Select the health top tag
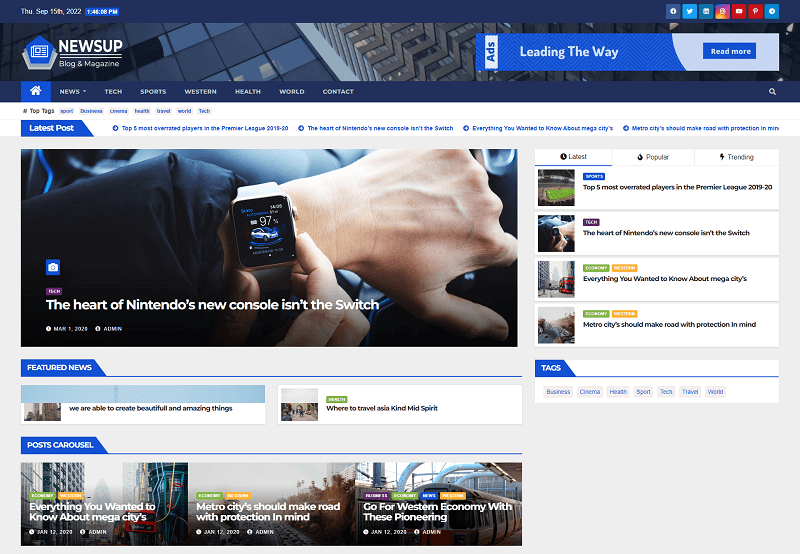The height and width of the screenshot is (554, 800). tap(142, 111)
